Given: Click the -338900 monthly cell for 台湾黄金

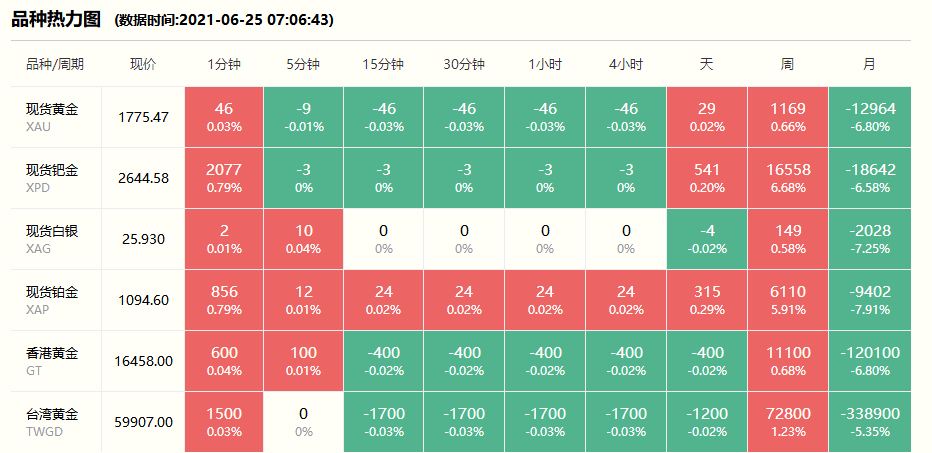Looking at the screenshot, I should point(869,421).
